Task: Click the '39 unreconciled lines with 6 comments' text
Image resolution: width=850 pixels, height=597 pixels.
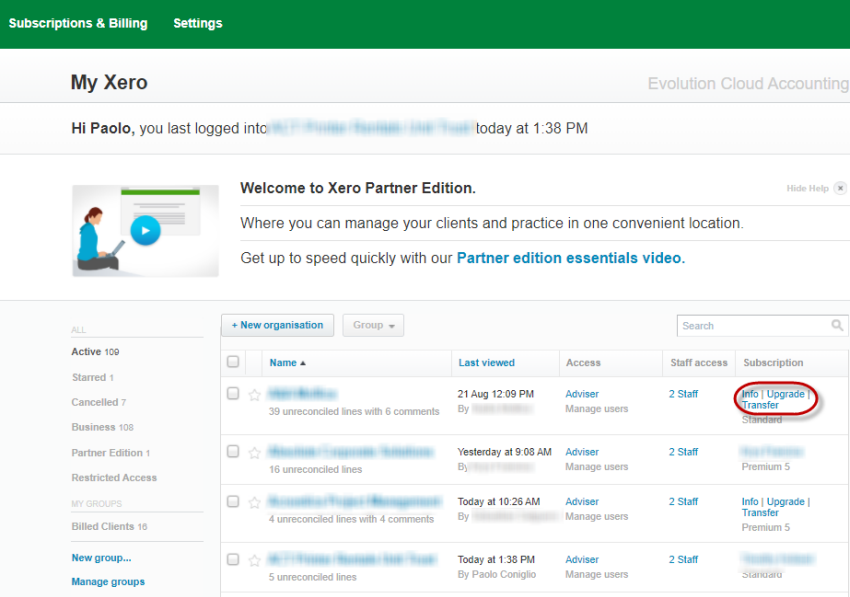Action: click(x=354, y=412)
